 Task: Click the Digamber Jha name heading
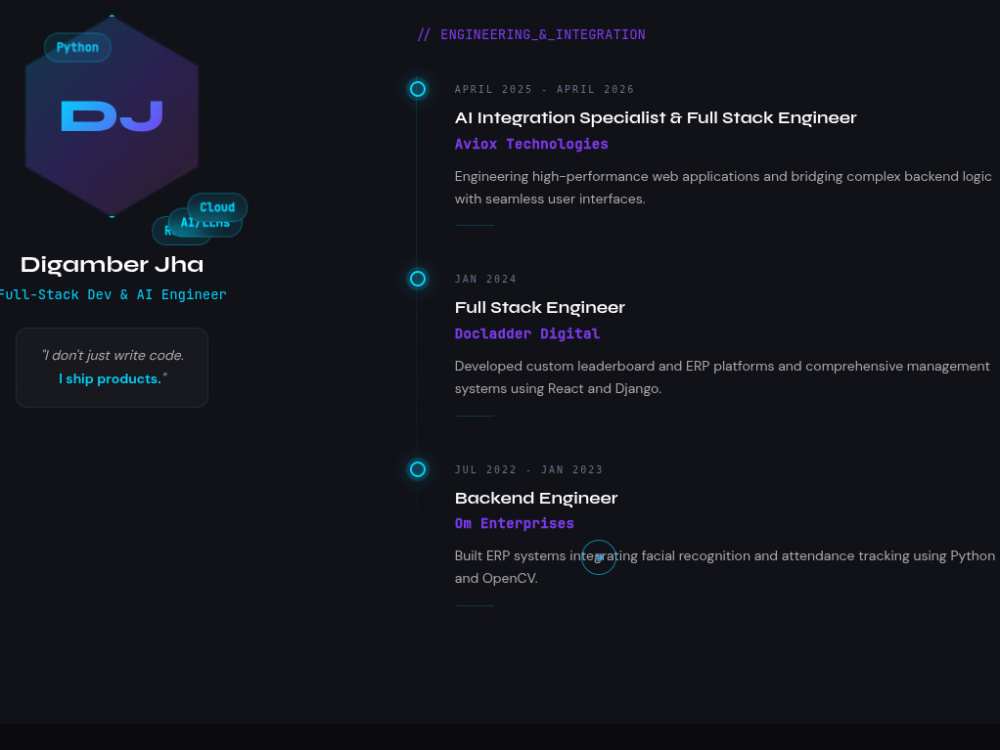click(112, 265)
